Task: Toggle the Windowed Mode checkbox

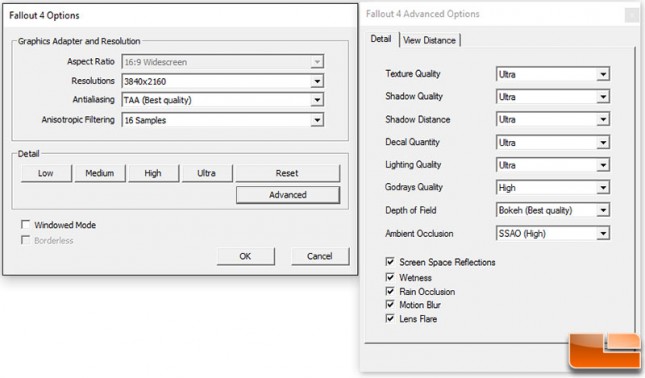Action: [x=26, y=225]
